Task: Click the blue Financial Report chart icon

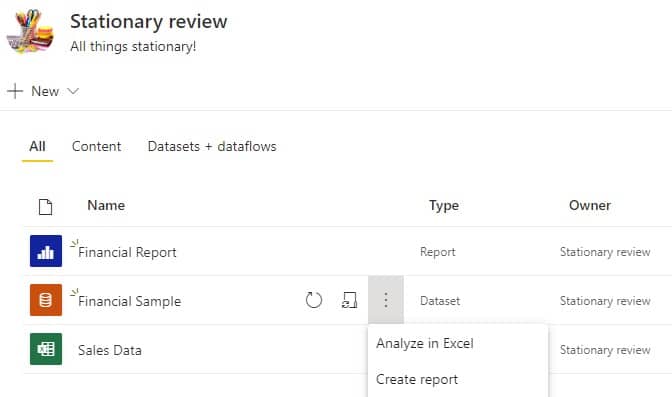Action: click(x=46, y=251)
